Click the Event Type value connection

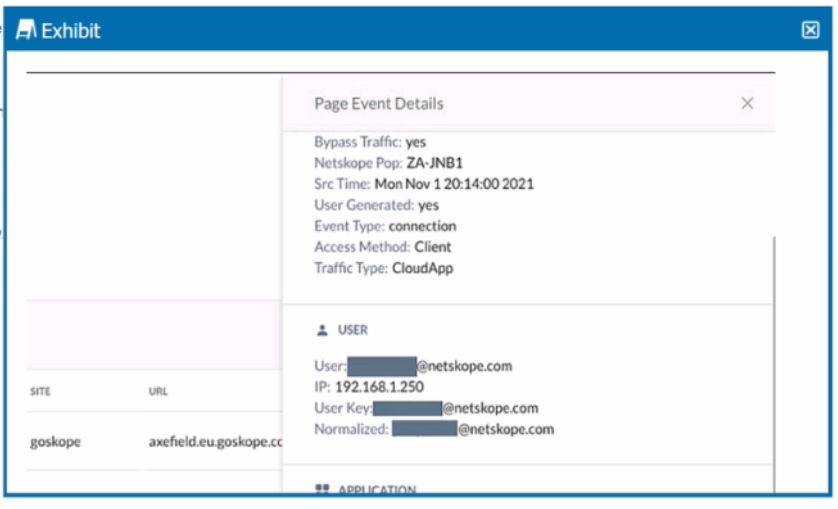(422, 226)
